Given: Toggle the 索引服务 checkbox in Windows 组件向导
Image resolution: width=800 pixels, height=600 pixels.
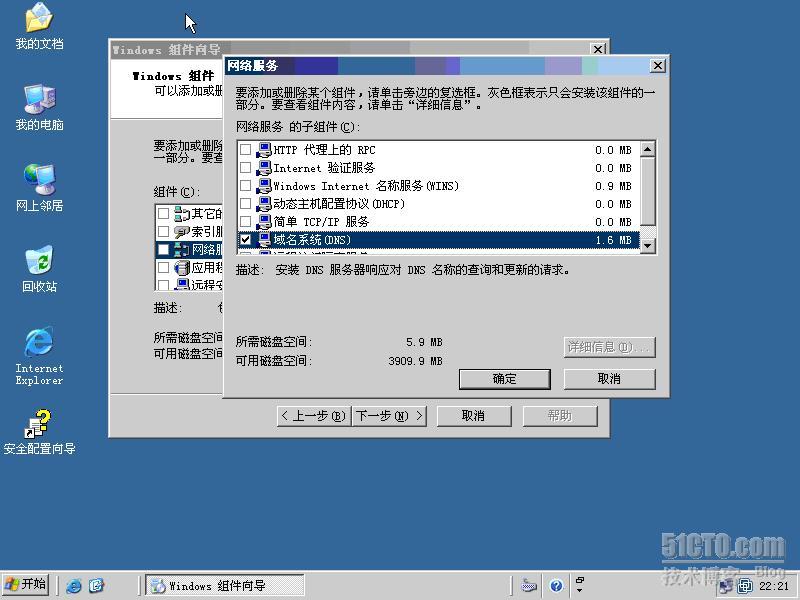Looking at the screenshot, I should [163, 231].
